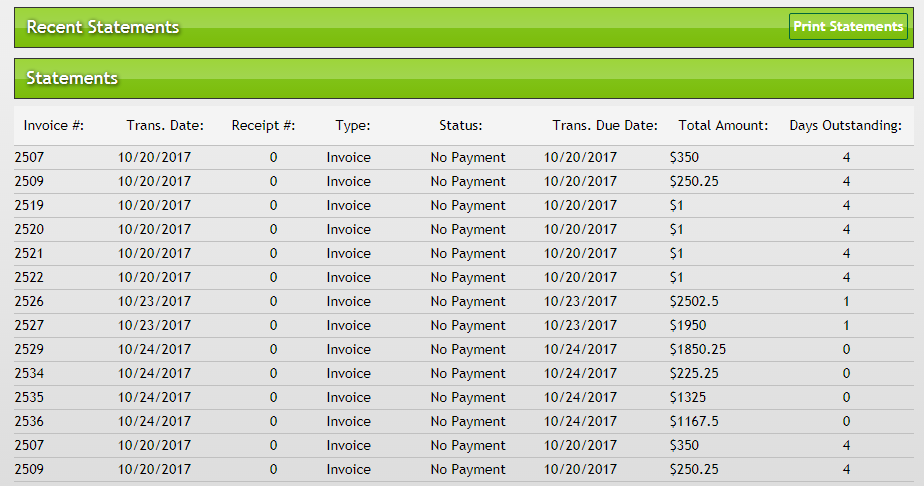Screen dimensions: 924x486
Task: Click No Payment status for invoice 2522
Action: (x=468, y=278)
